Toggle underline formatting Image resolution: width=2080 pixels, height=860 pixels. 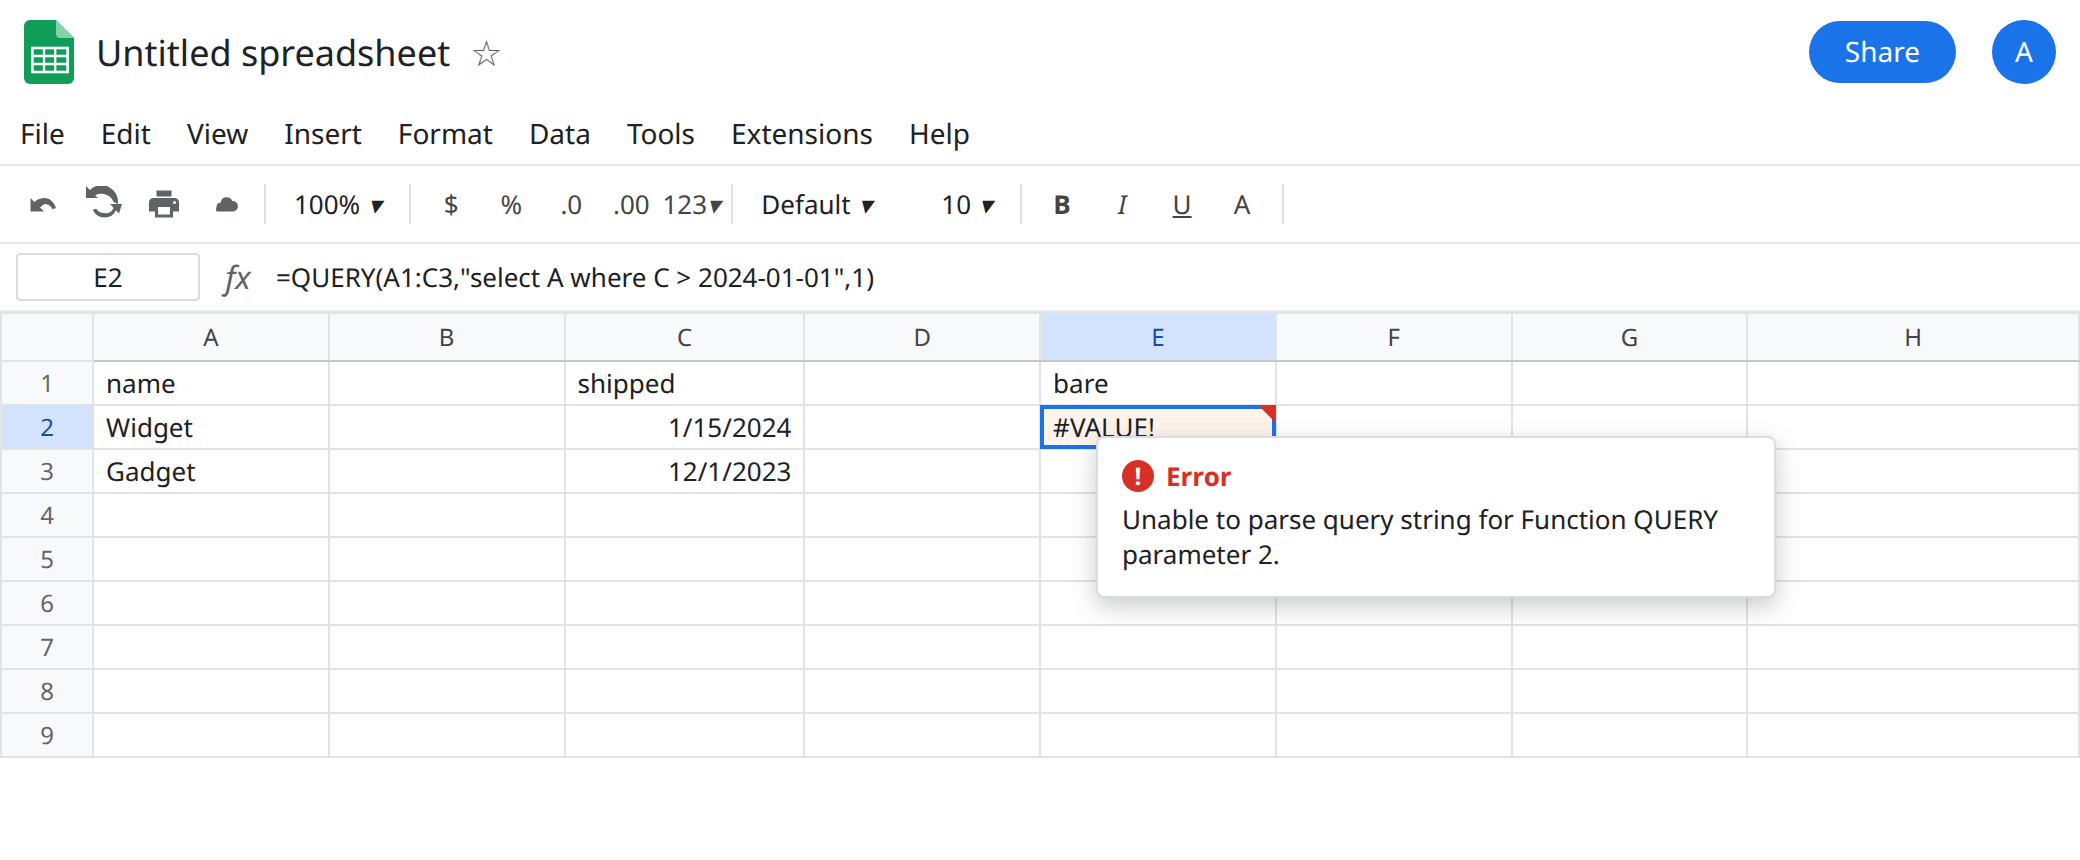[x=1182, y=205]
